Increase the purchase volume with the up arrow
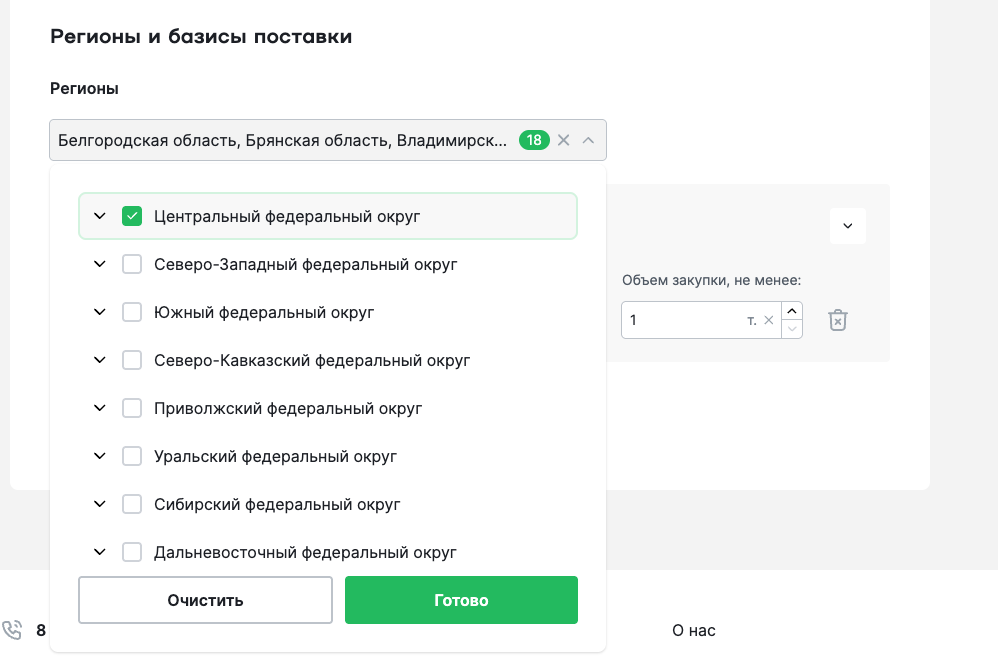998x666 pixels. tap(792, 311)
